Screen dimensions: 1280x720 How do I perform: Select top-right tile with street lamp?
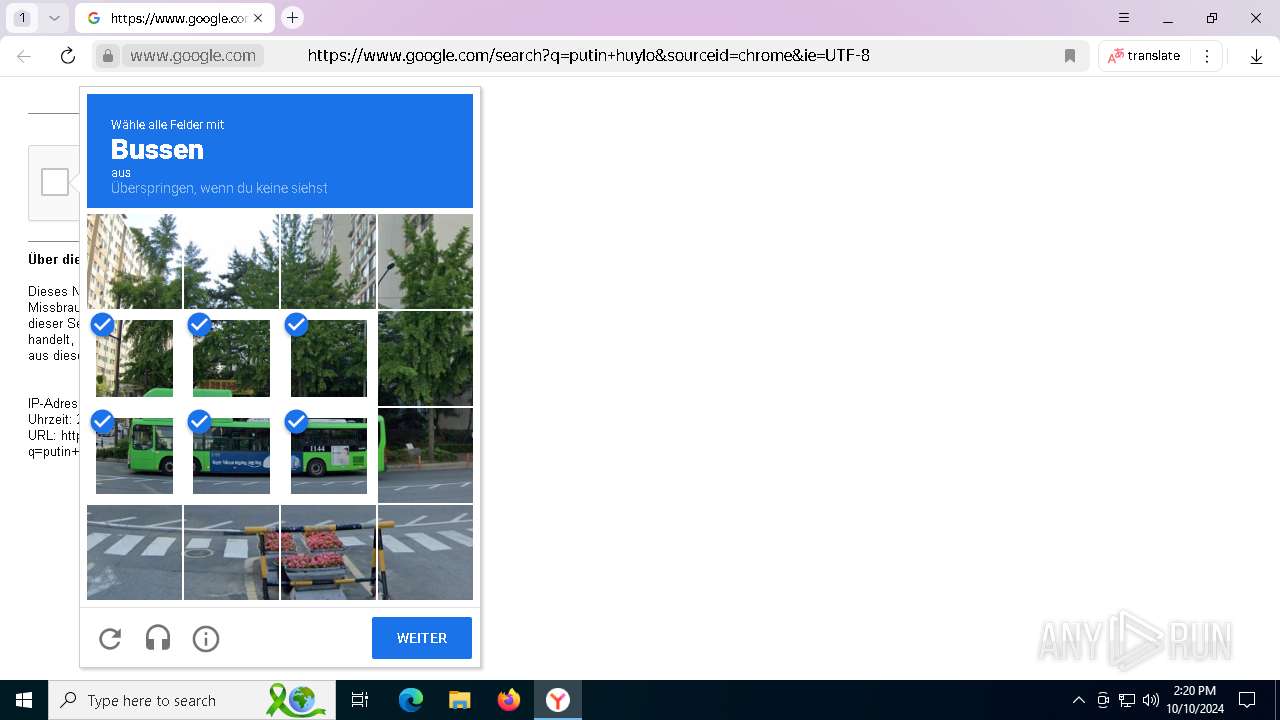(425, 261)
